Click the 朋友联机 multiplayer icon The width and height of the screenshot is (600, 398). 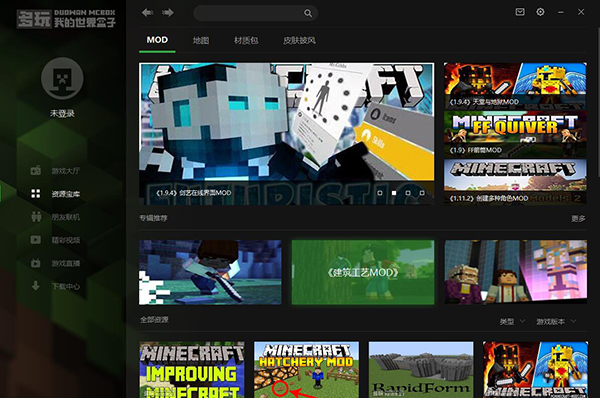click(x=36, y=217)
